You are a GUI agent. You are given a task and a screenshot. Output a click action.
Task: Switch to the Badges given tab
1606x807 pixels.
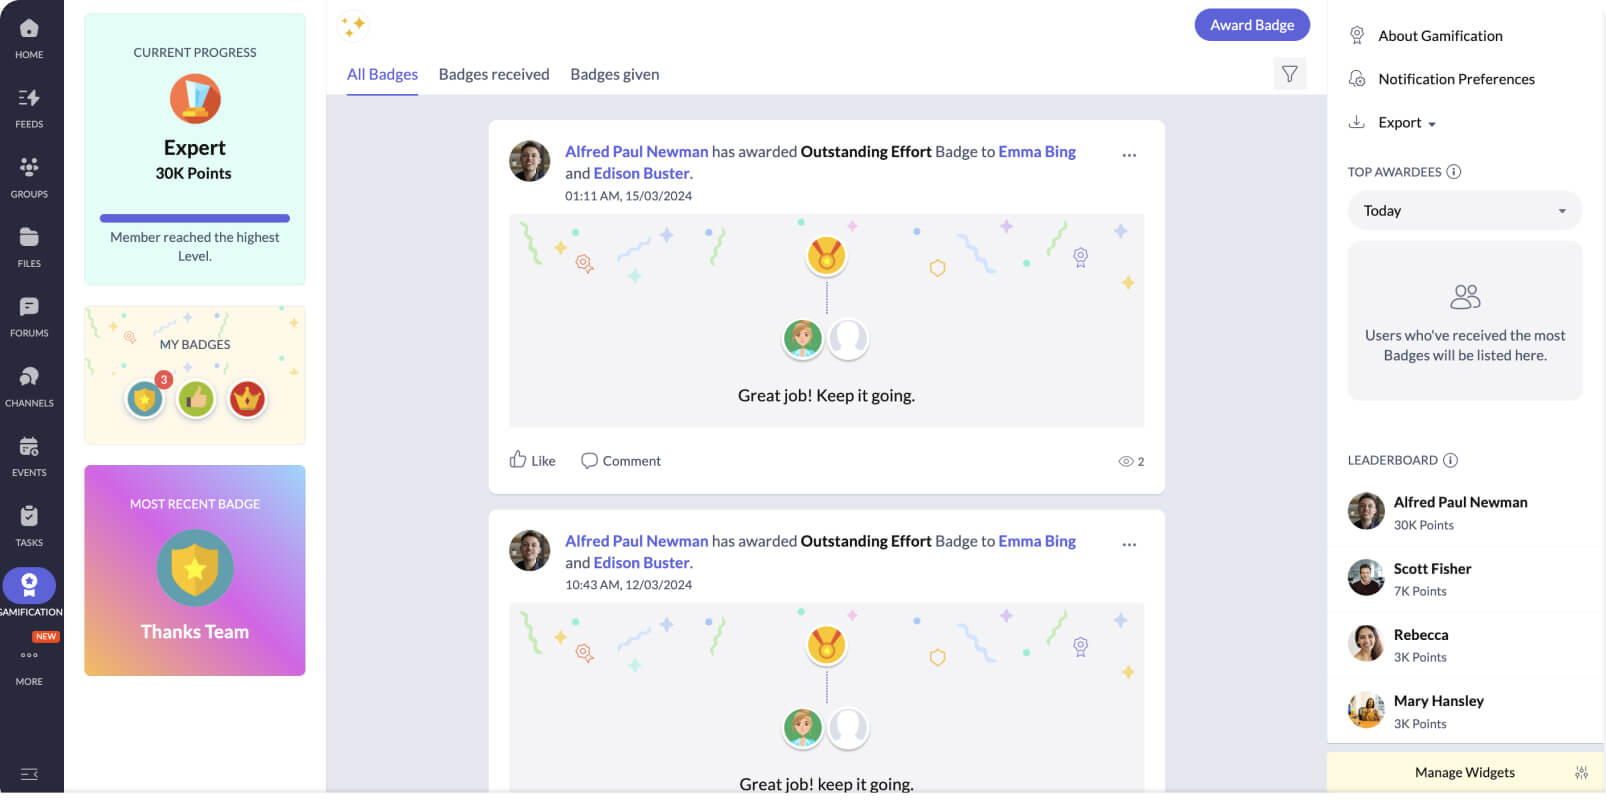click(615, 74)
